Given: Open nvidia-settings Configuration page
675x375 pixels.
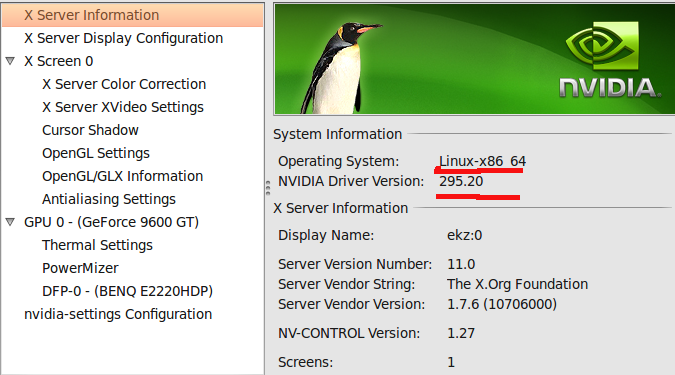Looking at the screenshot, I should pos(118,314).
